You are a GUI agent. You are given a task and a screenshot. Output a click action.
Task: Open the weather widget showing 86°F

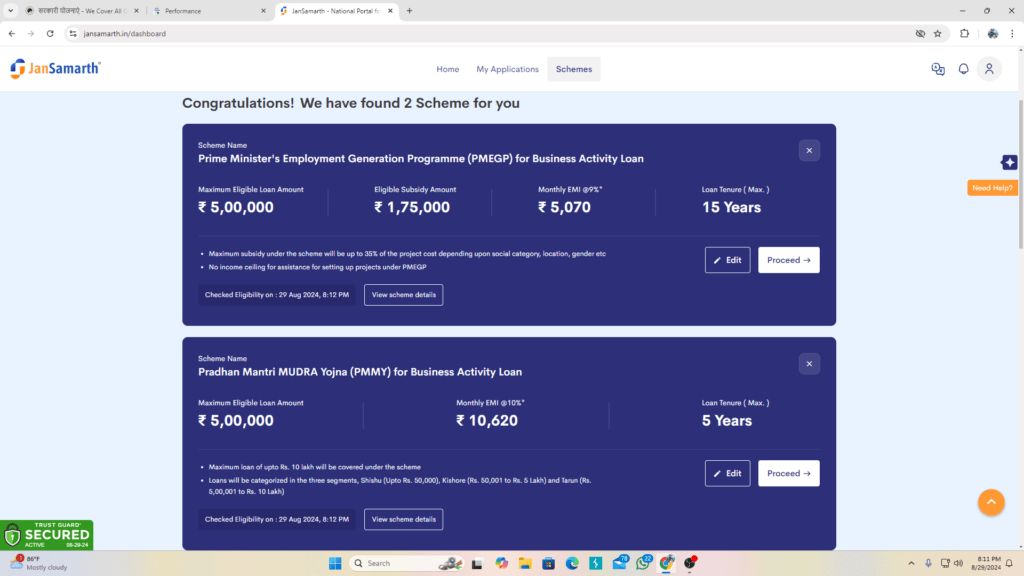coord(39,563)
